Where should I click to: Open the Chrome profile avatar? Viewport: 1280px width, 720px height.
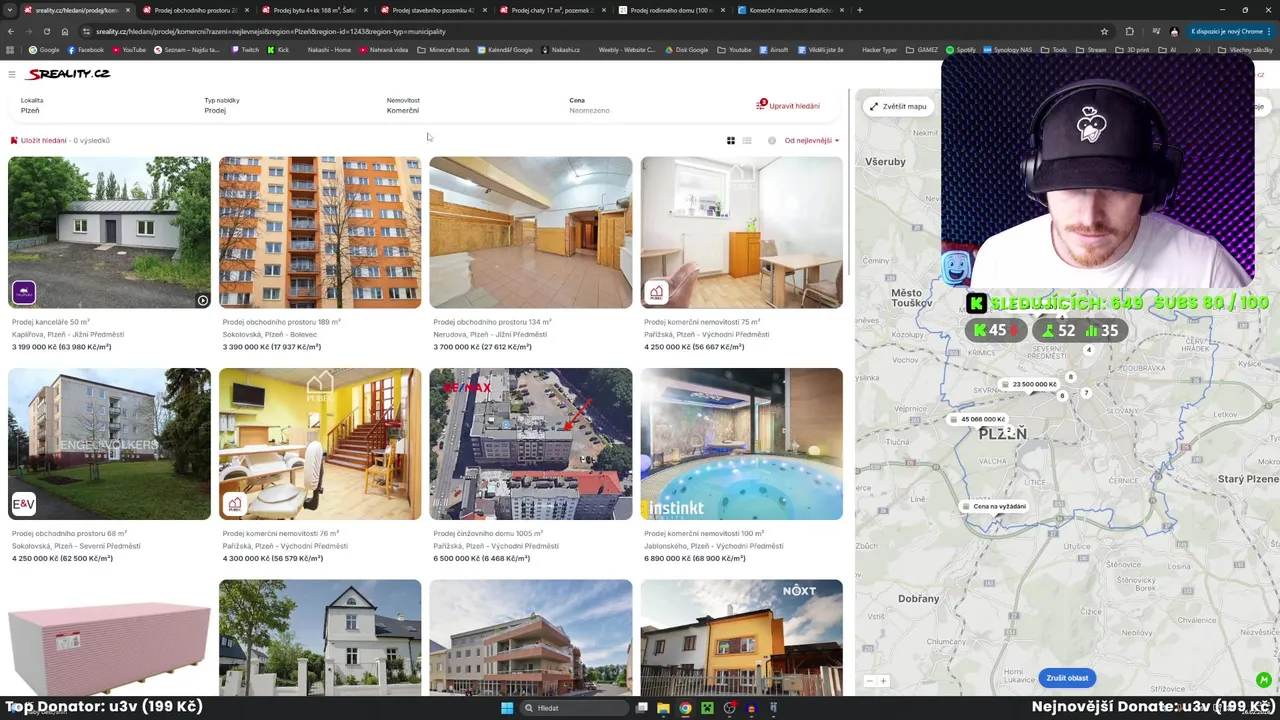click(1174, 31)
